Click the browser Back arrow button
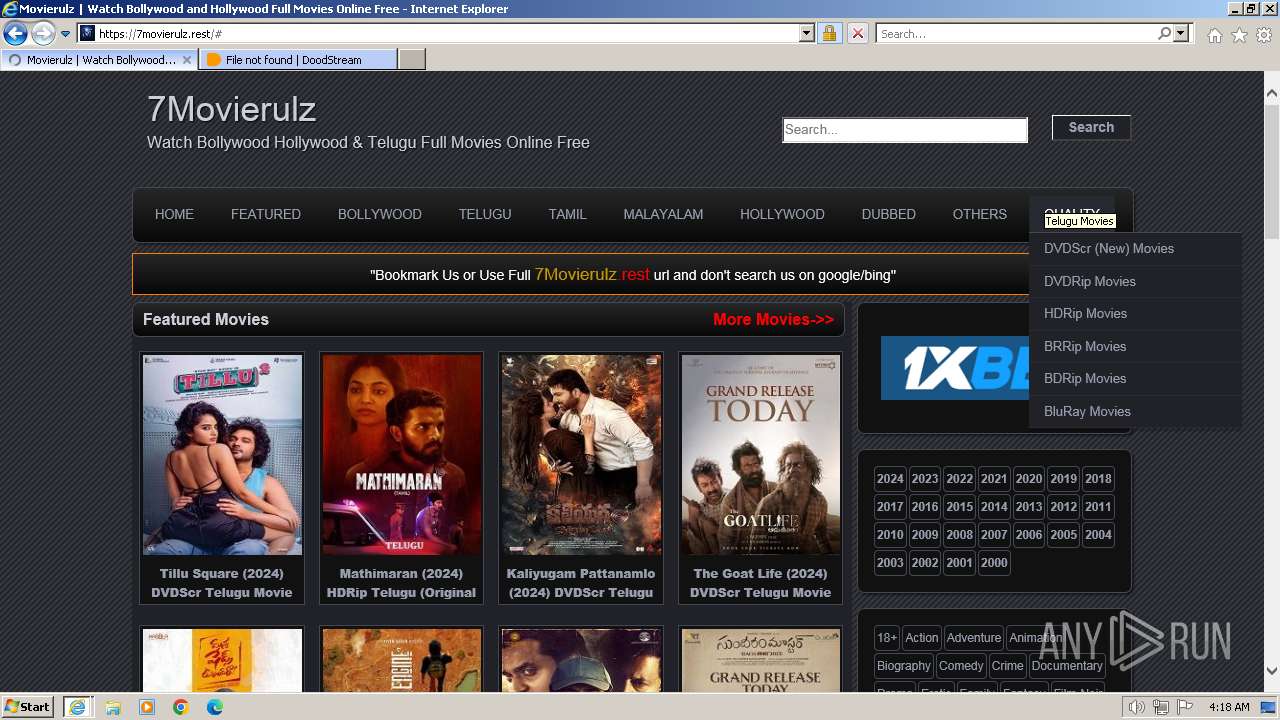Screen dimensions: 1280x720 point(15,34)
